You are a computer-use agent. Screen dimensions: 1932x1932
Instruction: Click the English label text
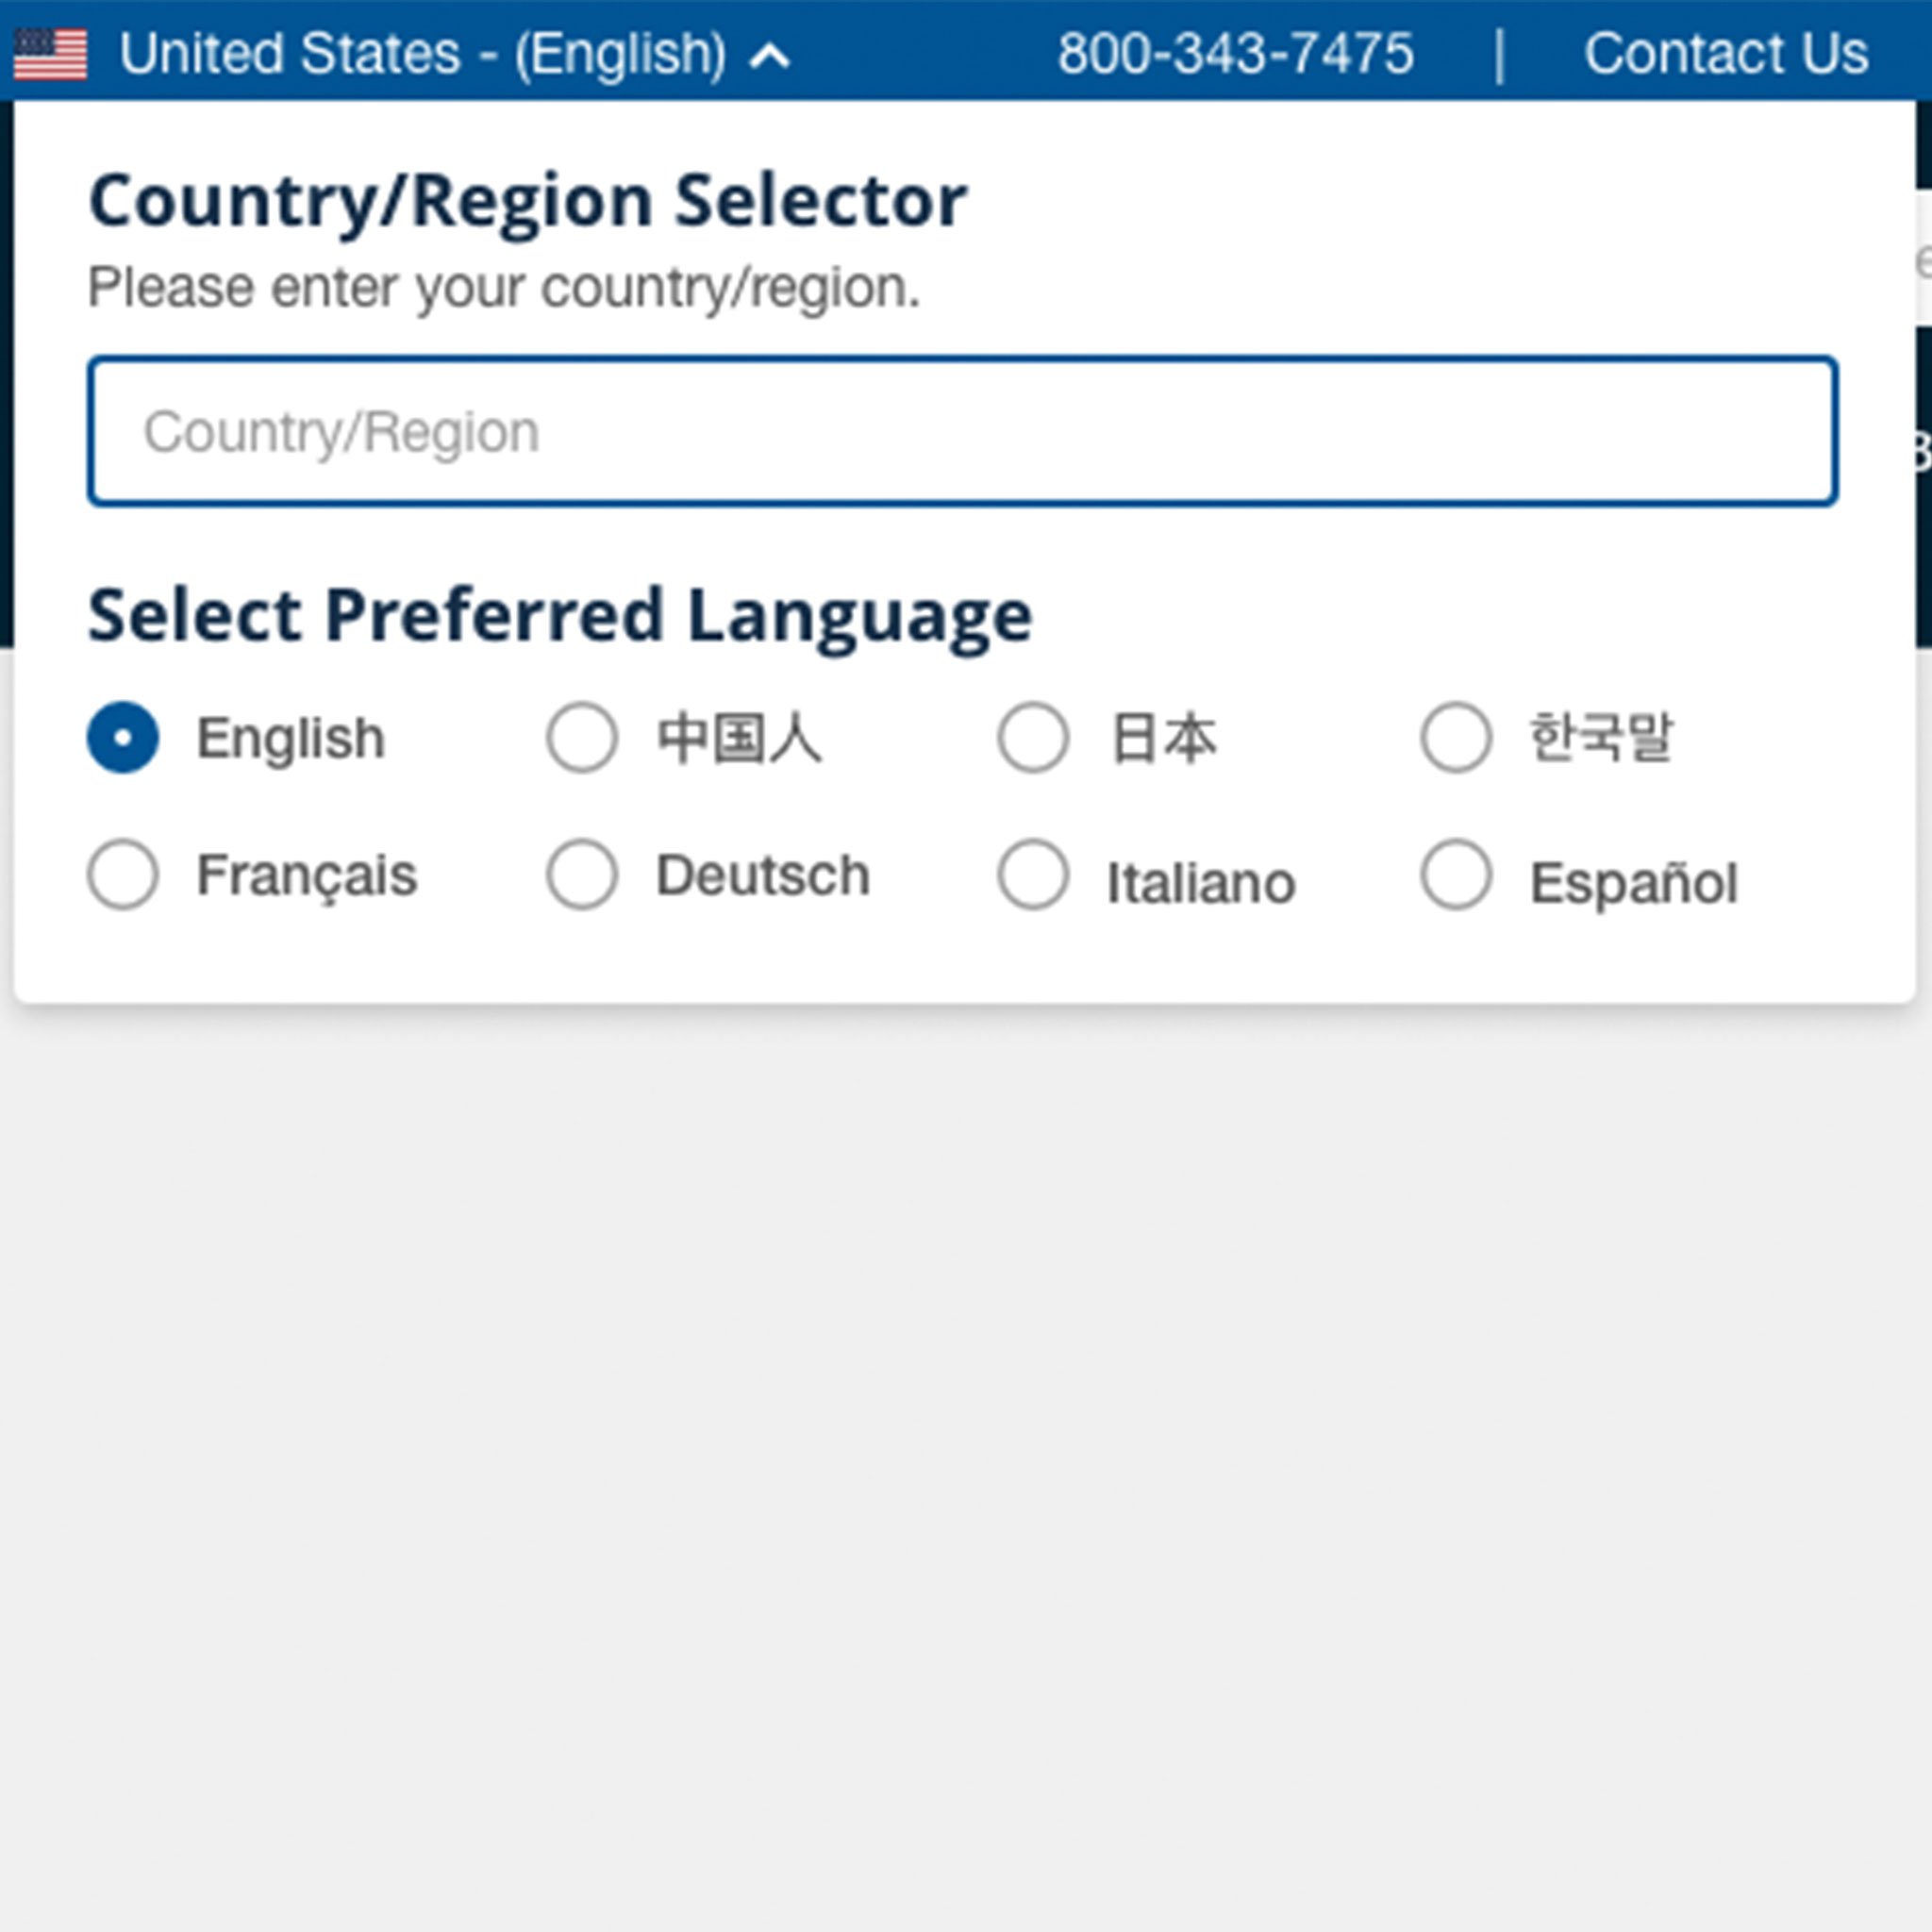click(x=290, y=741)
